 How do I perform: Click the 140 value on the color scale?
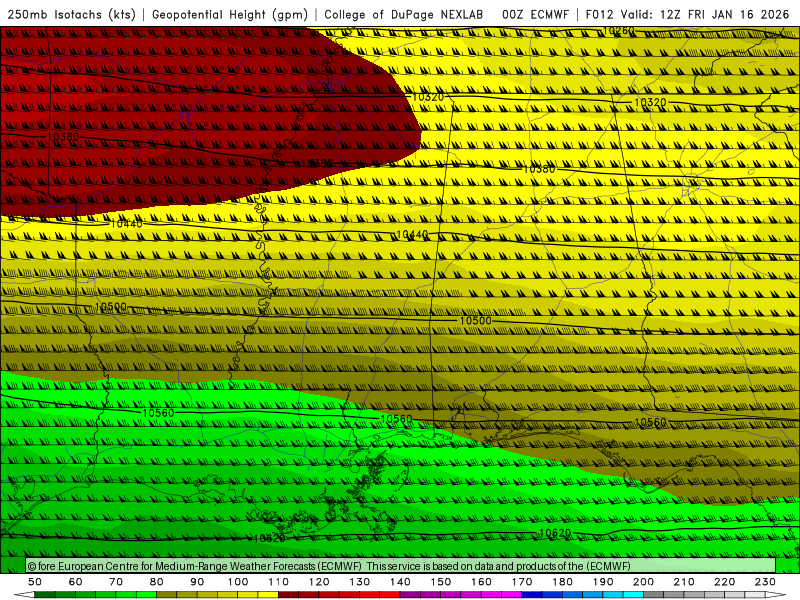(x=401, y=582)
